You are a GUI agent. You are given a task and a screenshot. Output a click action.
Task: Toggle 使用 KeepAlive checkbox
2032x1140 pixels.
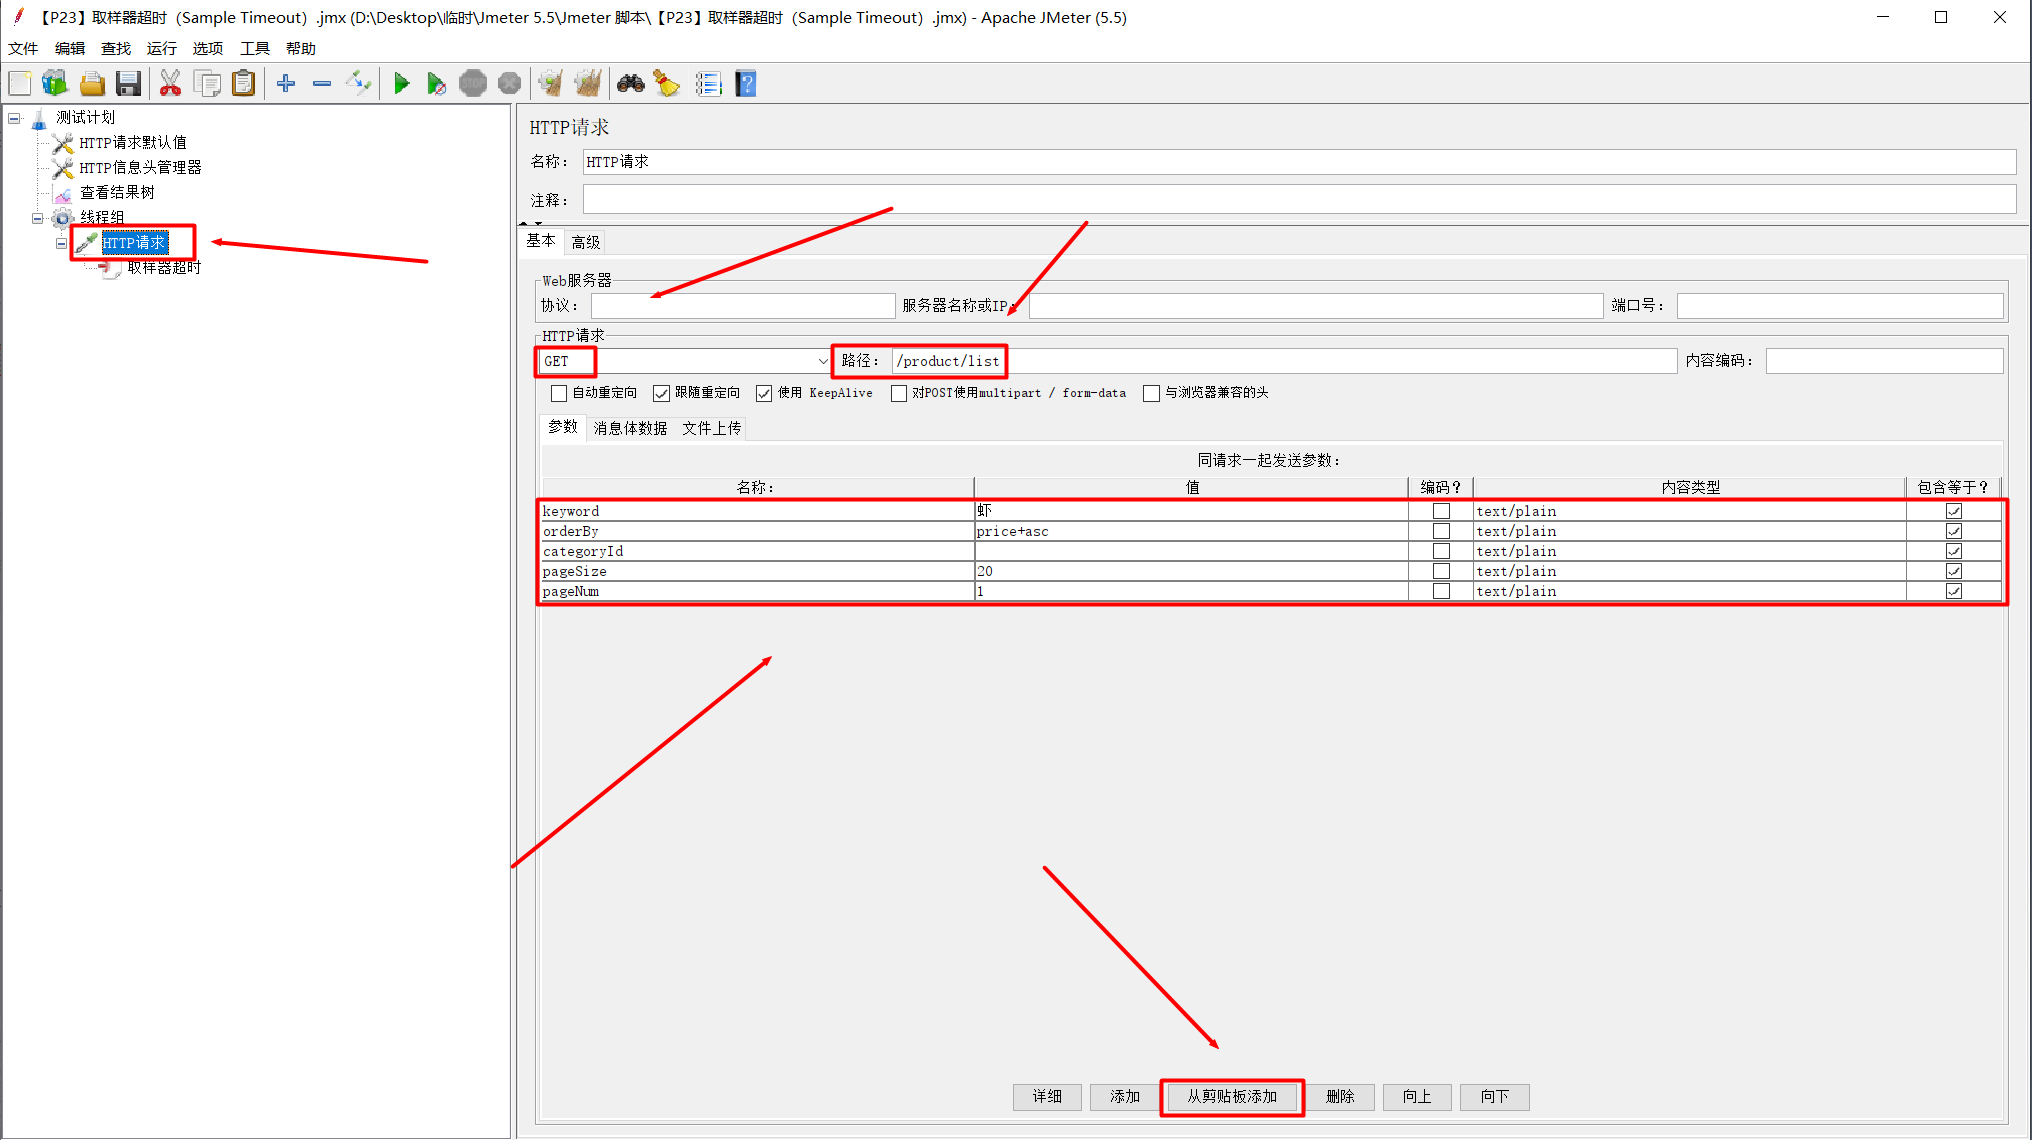pos(764,394)
